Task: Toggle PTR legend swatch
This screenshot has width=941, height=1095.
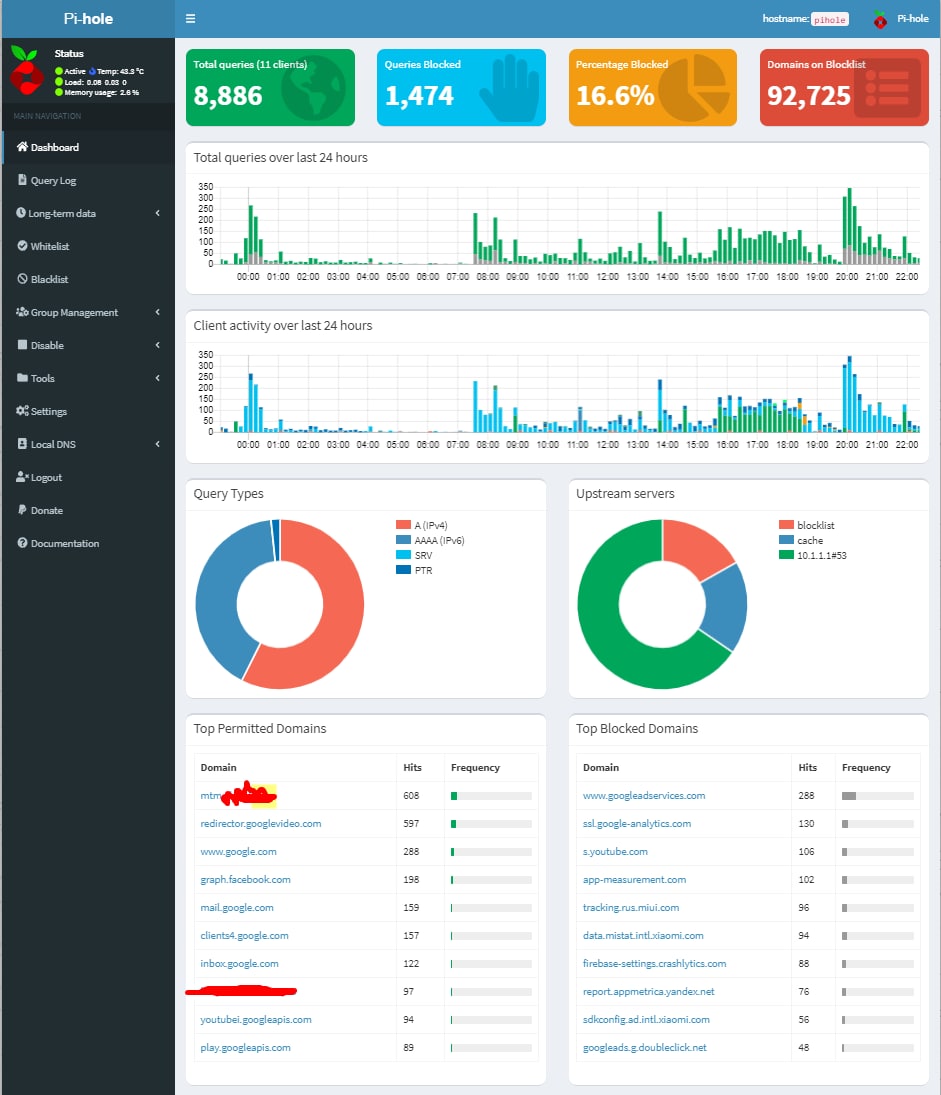Action: (x=403, y=570)
